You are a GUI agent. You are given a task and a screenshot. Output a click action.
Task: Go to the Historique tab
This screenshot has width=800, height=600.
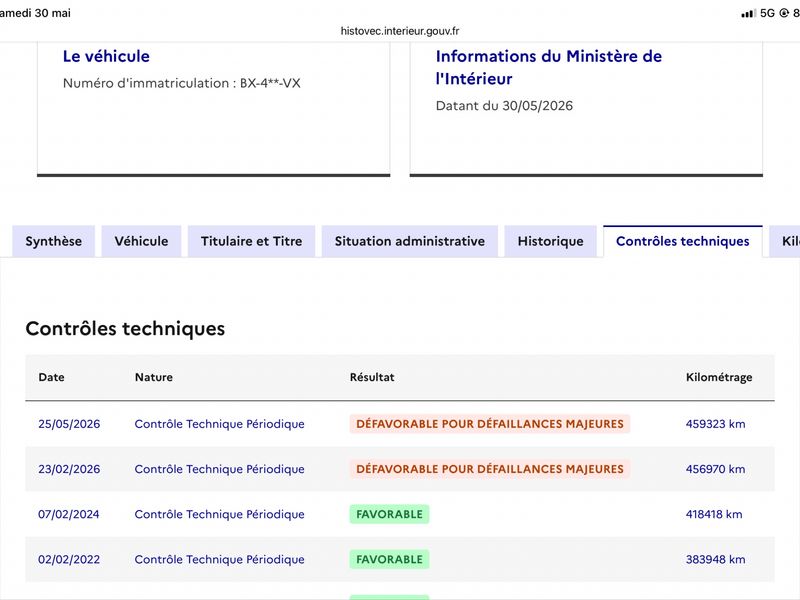[551, 241]
